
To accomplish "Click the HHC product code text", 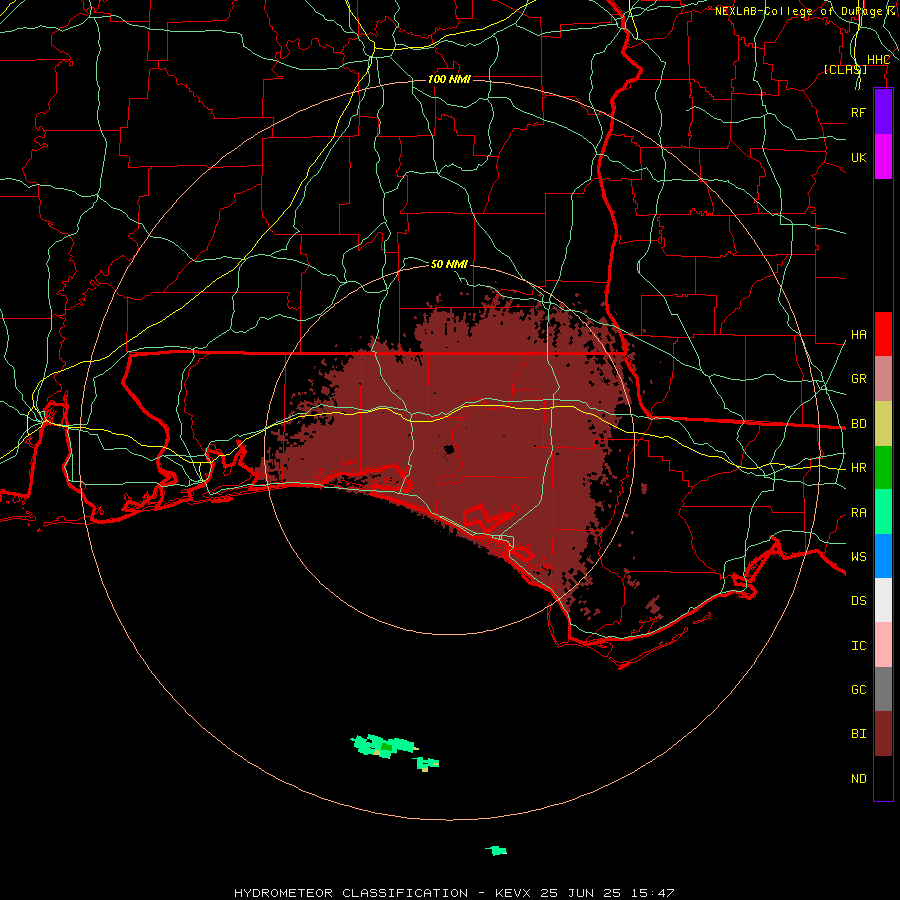I will click(x=878, y=60).
